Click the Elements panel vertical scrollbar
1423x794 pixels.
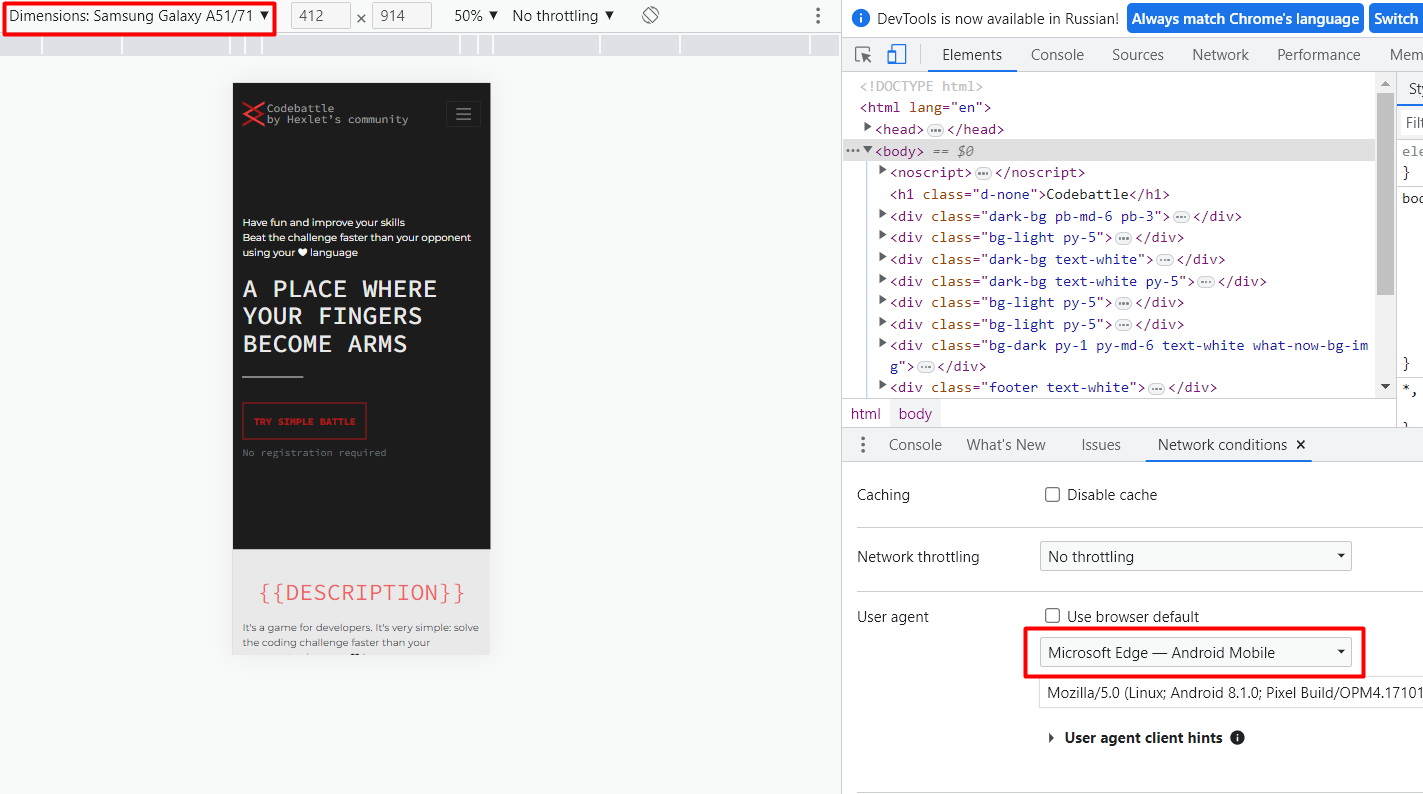pos(1385,195)
